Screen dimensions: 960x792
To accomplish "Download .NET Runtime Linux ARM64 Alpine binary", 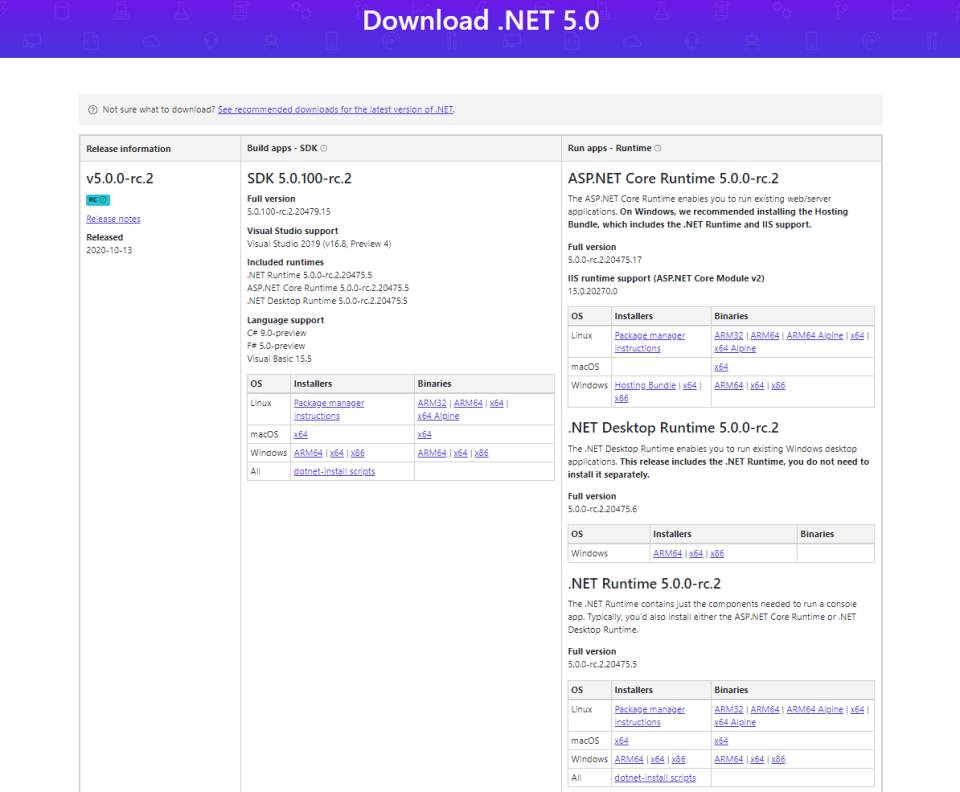I will coord(815,709).
